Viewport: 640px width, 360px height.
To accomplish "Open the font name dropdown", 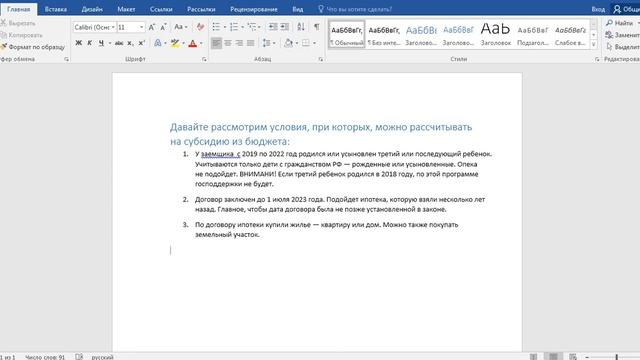I will tap(113, 27).
